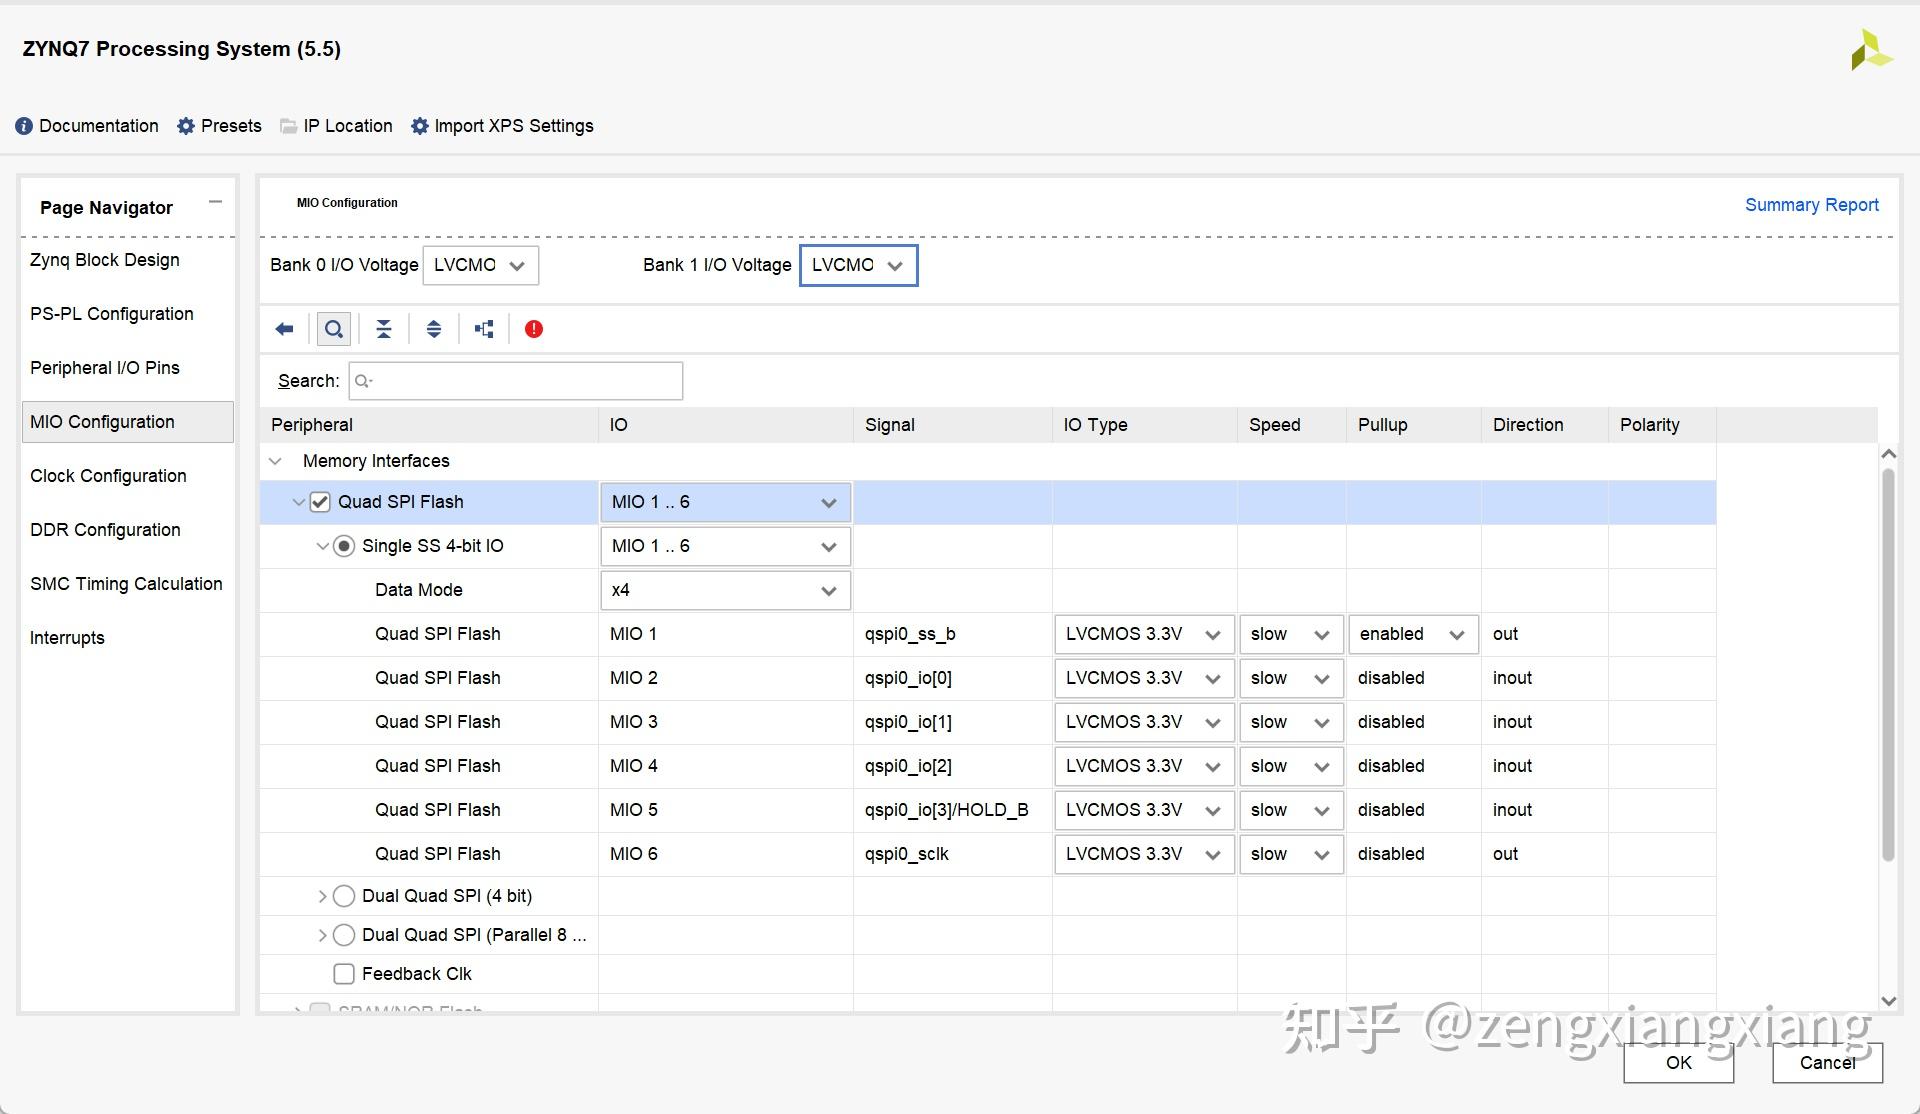Open the Data Mode x4 dropdown
This screenshot has width=1920, height=1114.
[x=725, y=590]
